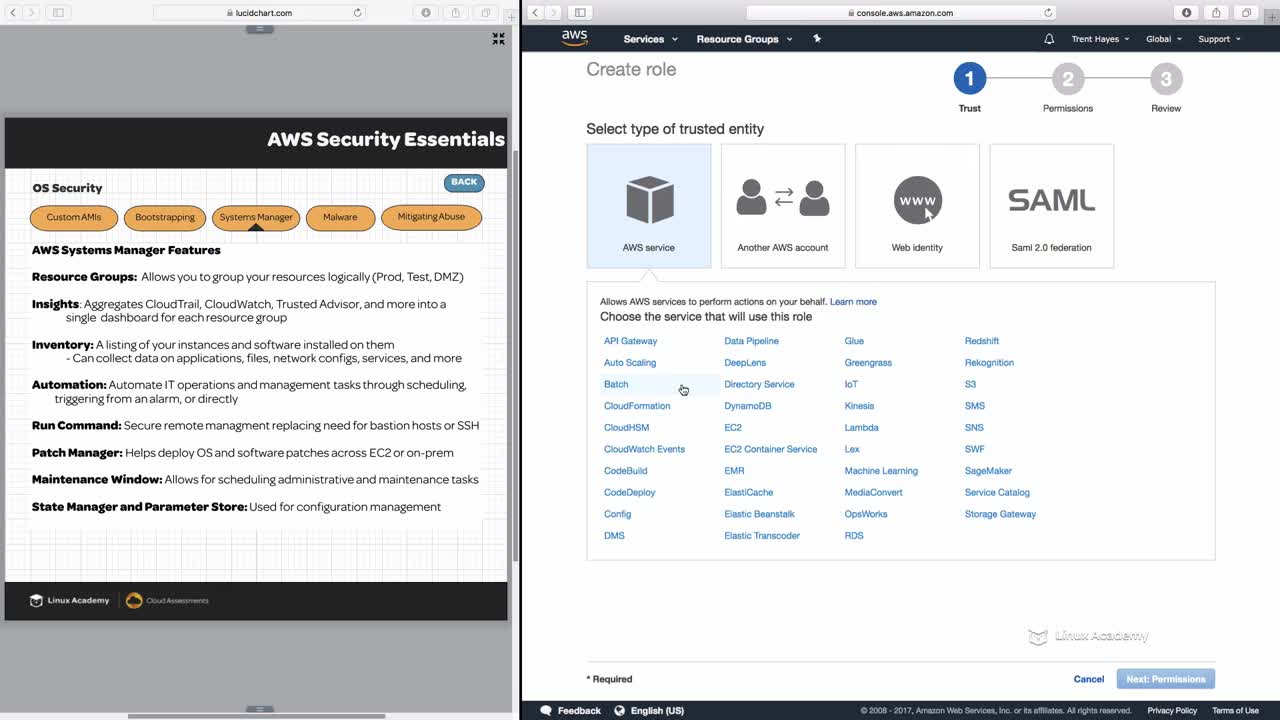Click the AWS logo home icon
The image size is (1280, 720).
pos(574,38)
